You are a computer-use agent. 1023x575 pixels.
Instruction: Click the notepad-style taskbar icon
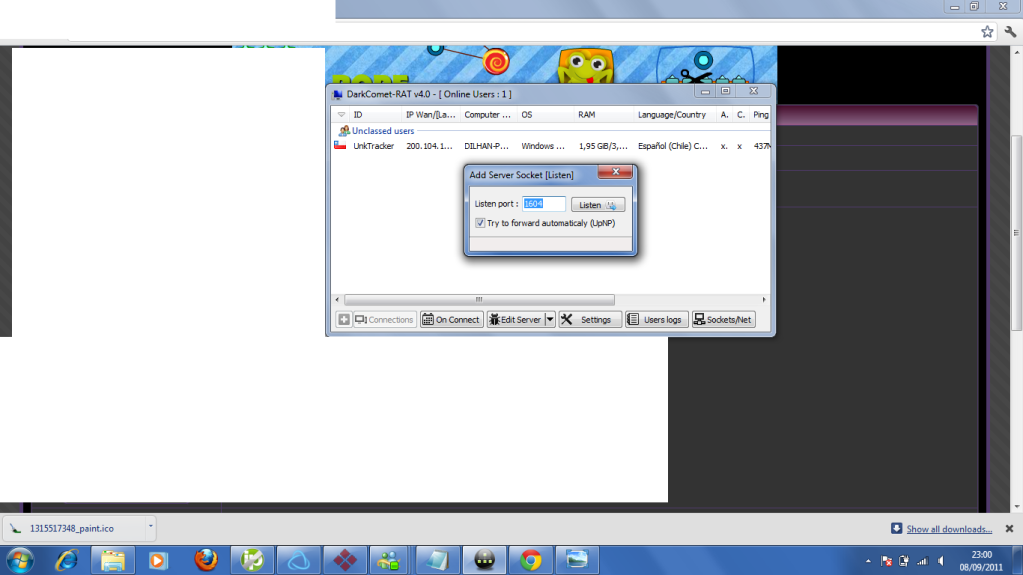coord(437,561)
